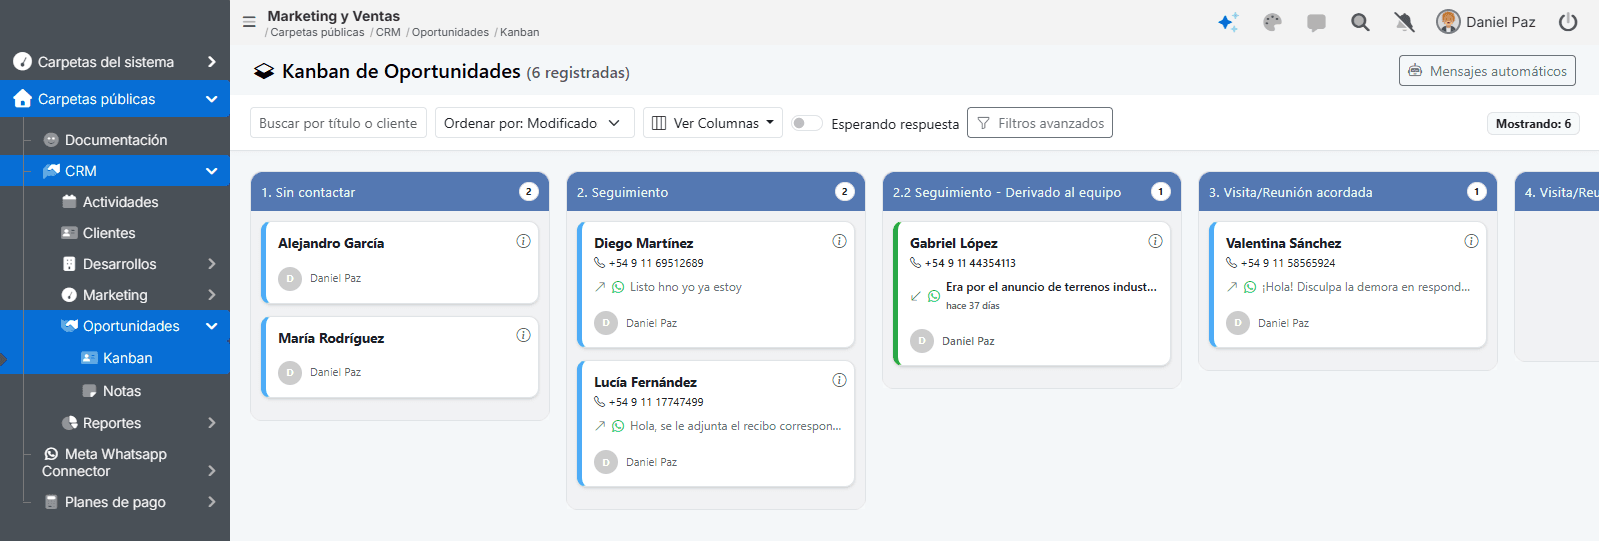The width and height of the screenshot is (1599, 541).
Task: Click '1. Sin contactar' column header
Action: pyautogui.click(x=400, y=192)
